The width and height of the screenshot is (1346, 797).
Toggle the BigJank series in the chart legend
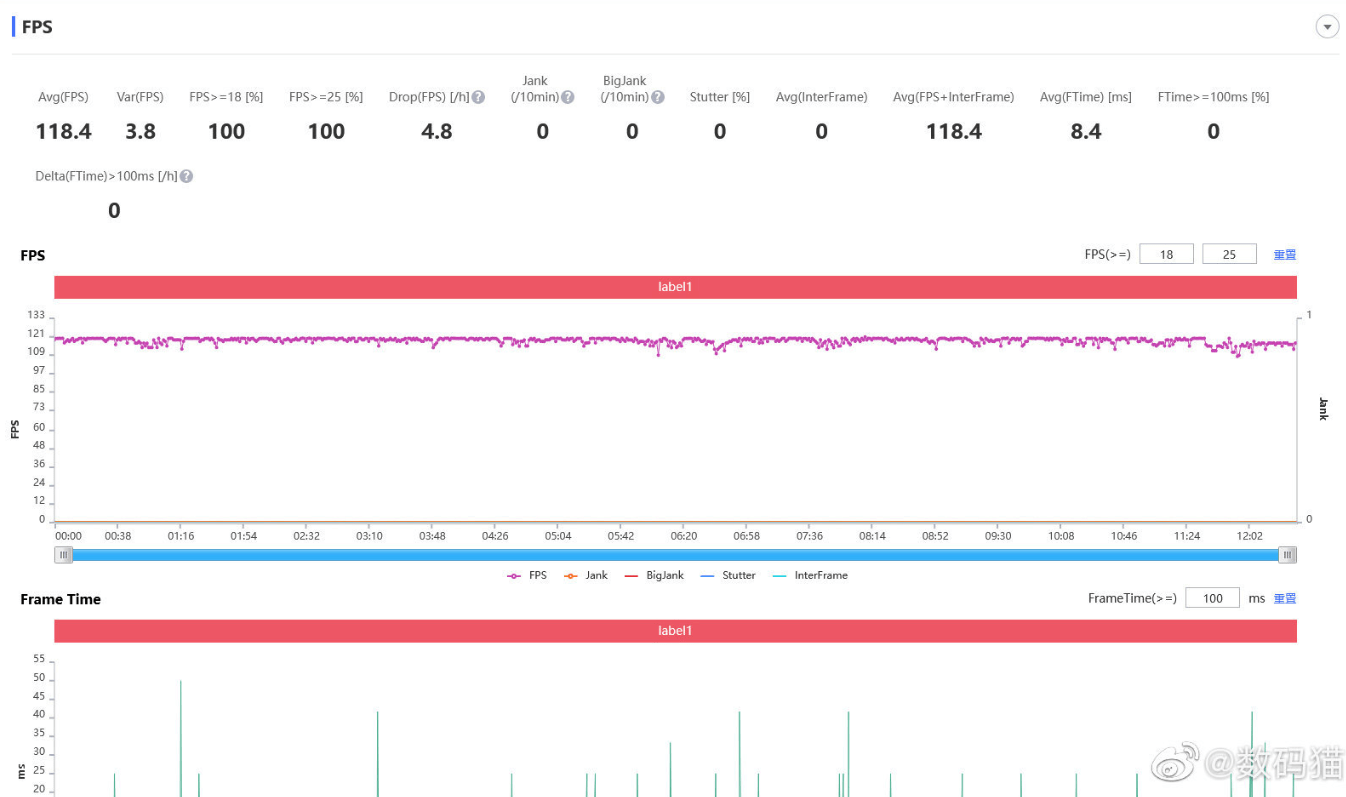point(654,575)
